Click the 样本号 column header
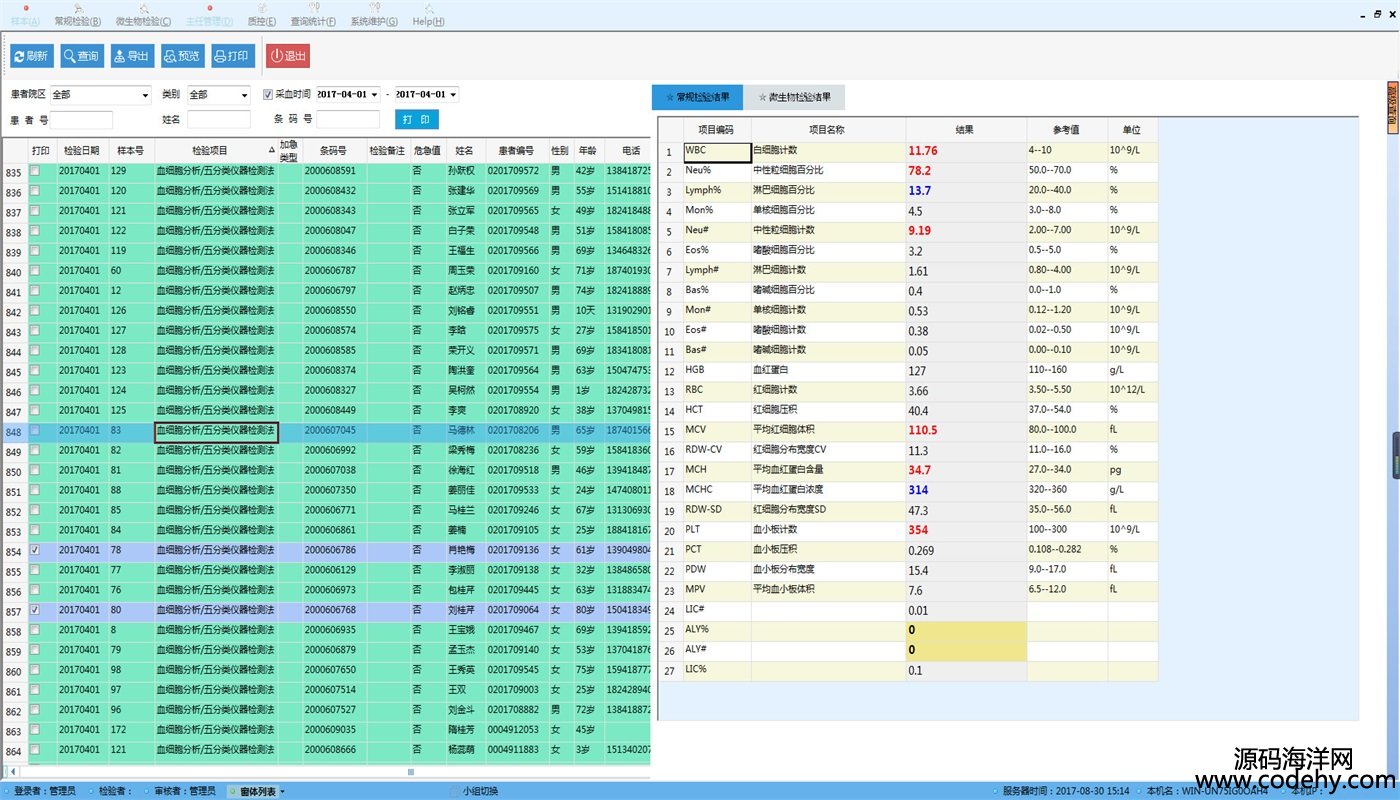The image size is (1400, 800). (x=131, y=151)
